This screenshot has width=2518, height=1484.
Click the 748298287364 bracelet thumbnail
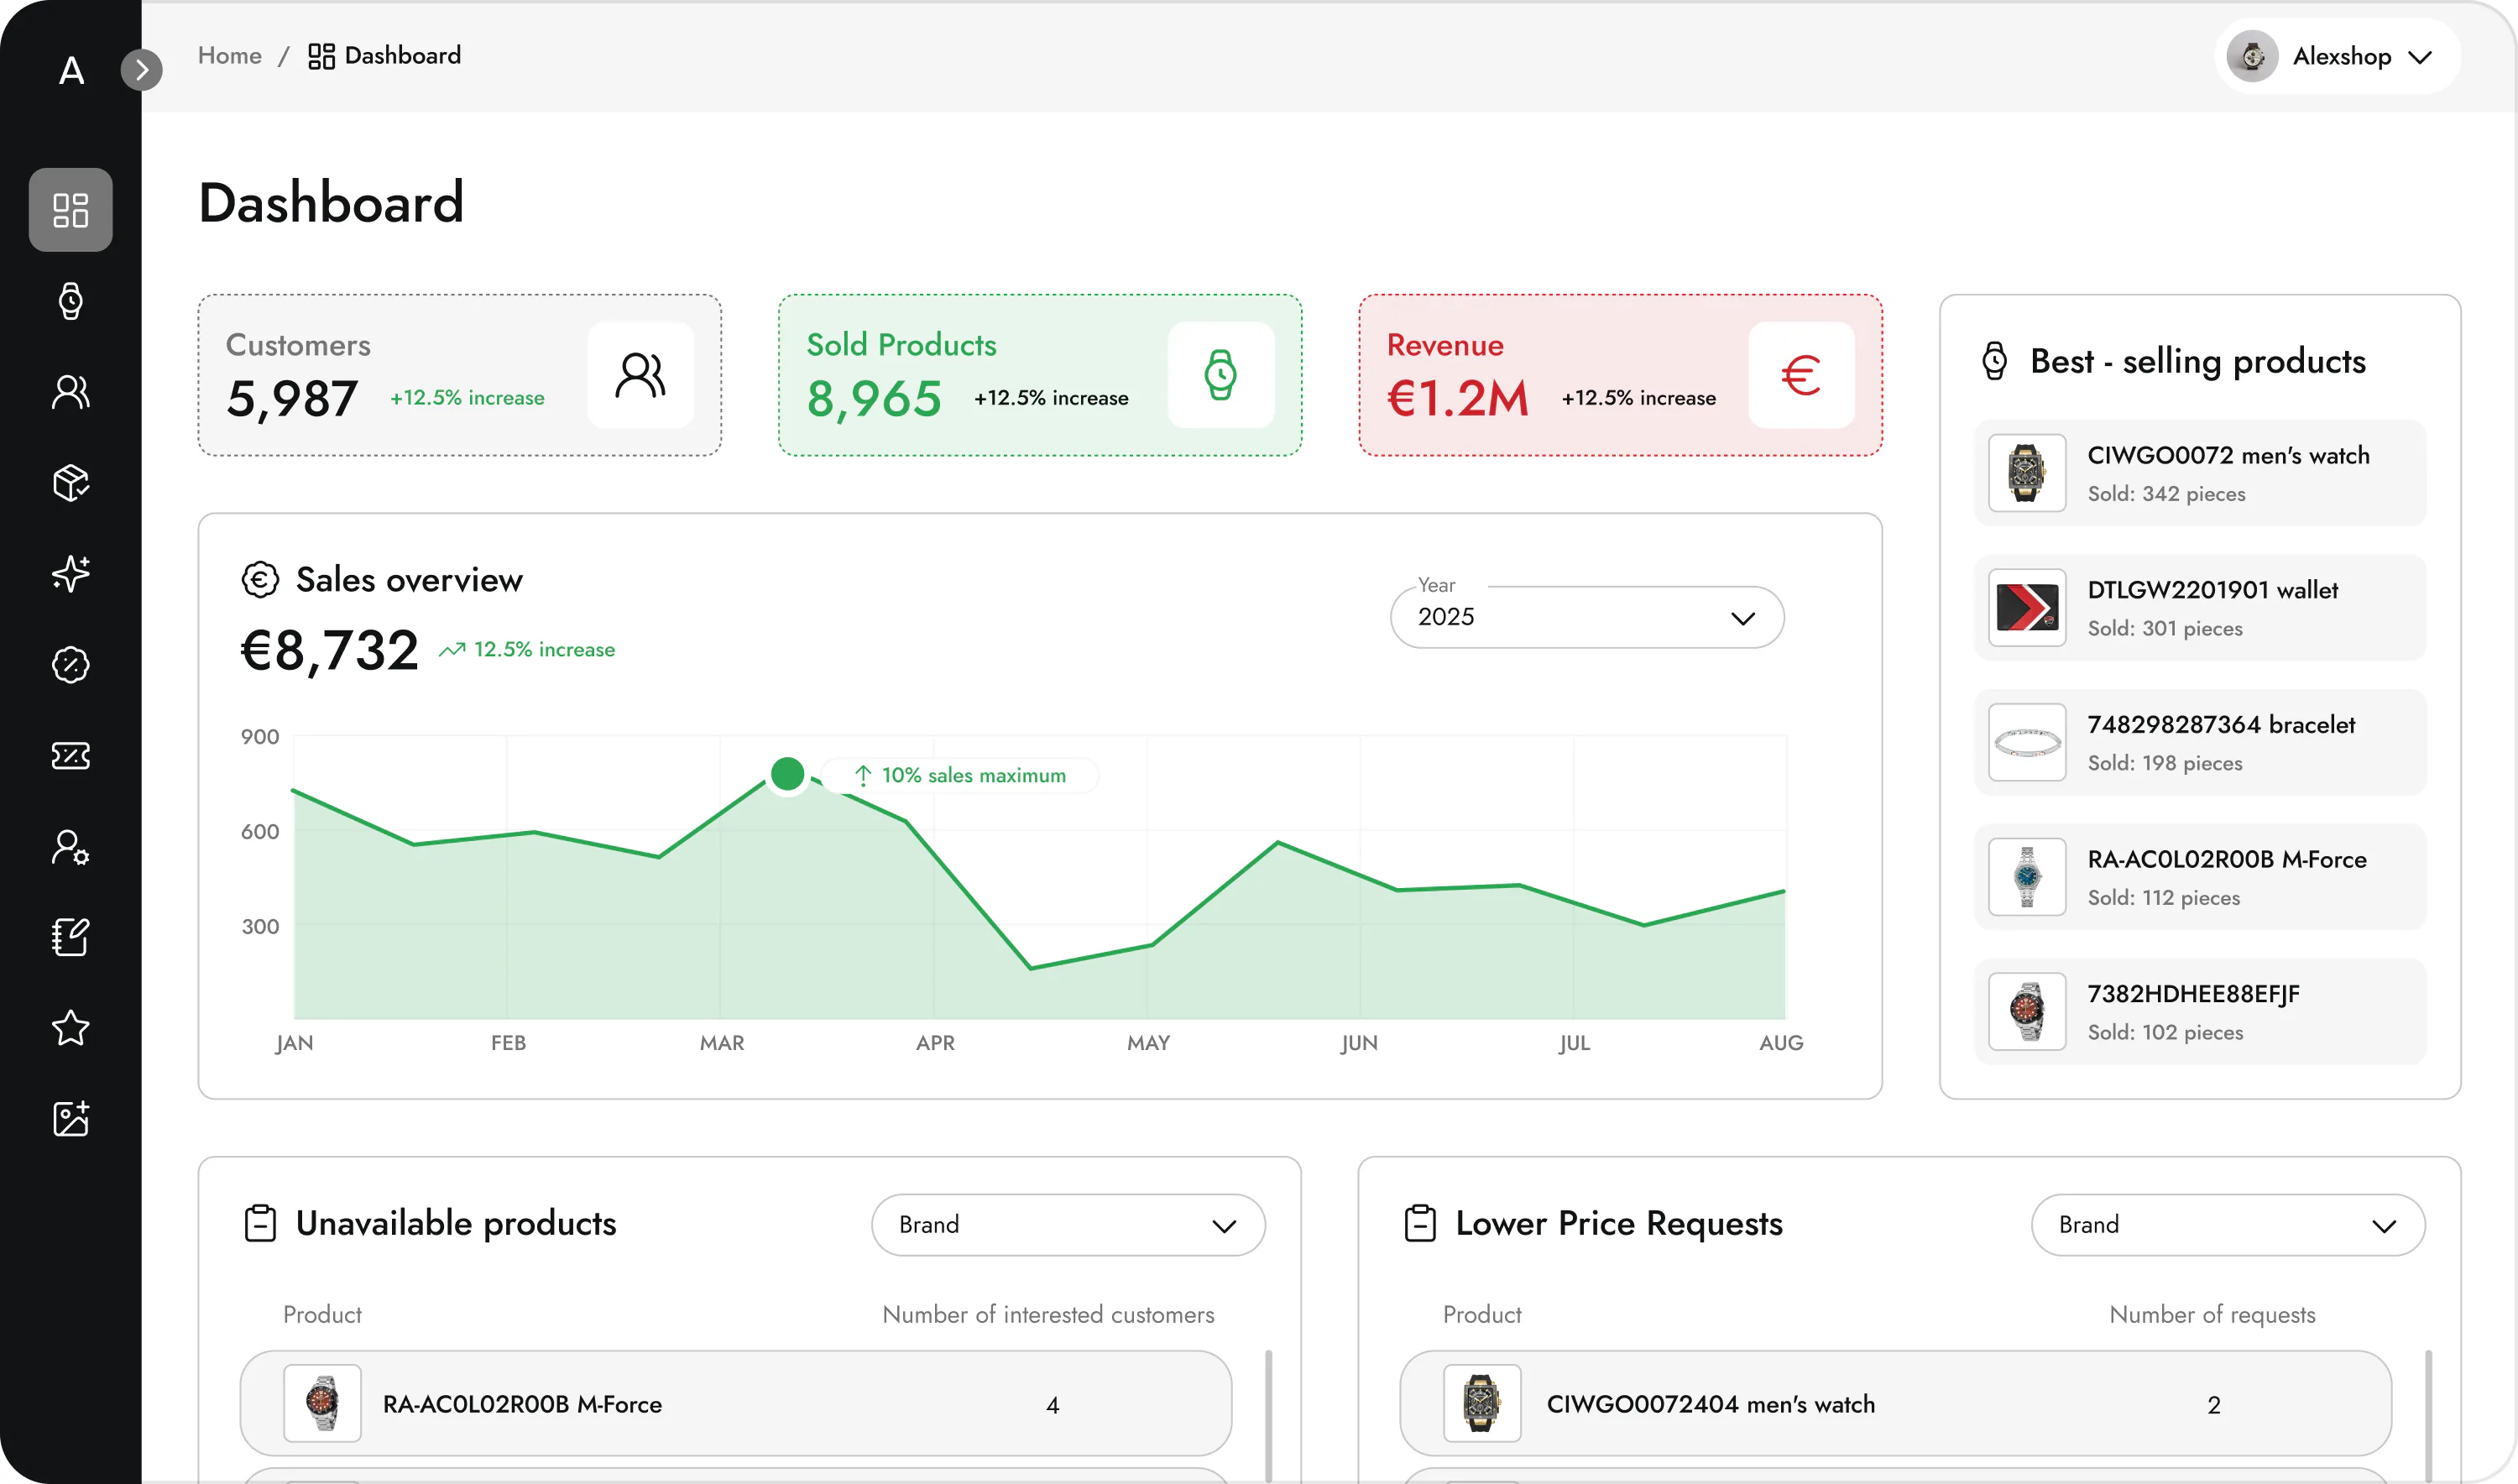coord(2027,742)
